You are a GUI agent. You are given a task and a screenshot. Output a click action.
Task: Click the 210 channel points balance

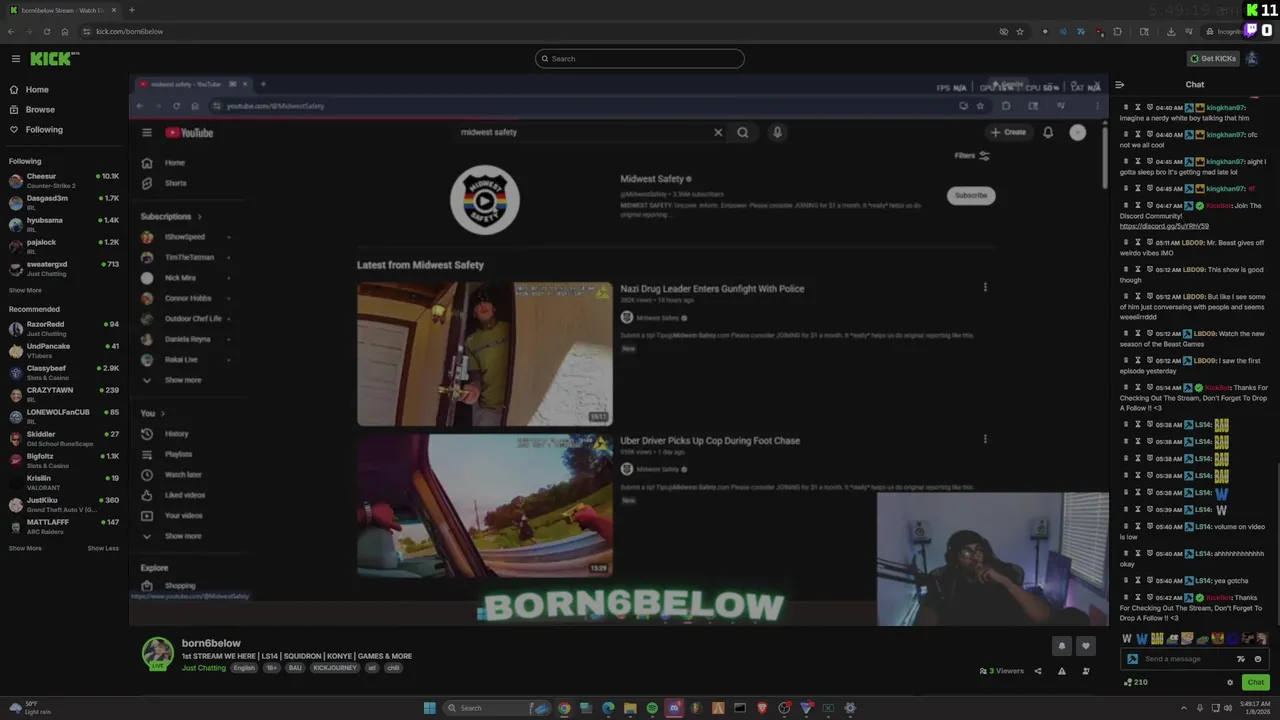click(x=1136, y=683)
